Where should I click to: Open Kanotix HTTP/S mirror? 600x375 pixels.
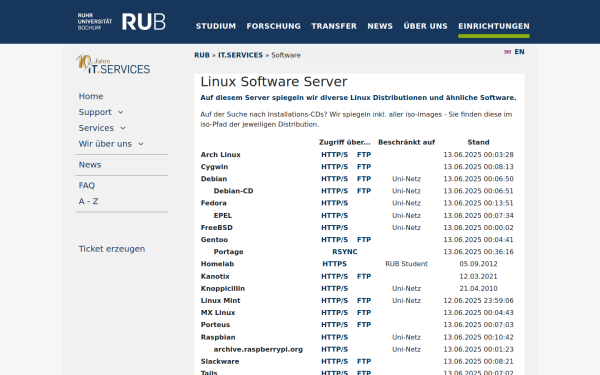click(334, 276)
